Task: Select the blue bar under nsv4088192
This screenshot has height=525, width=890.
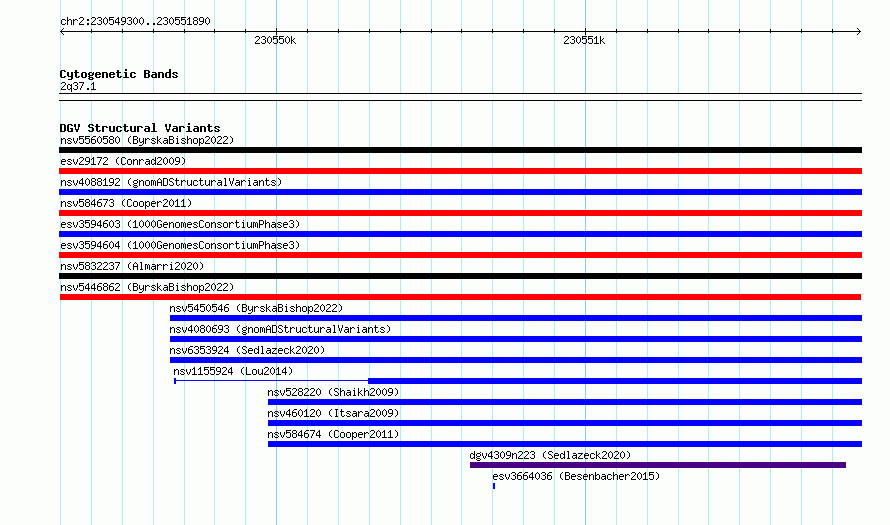Action: click(460, 192)
